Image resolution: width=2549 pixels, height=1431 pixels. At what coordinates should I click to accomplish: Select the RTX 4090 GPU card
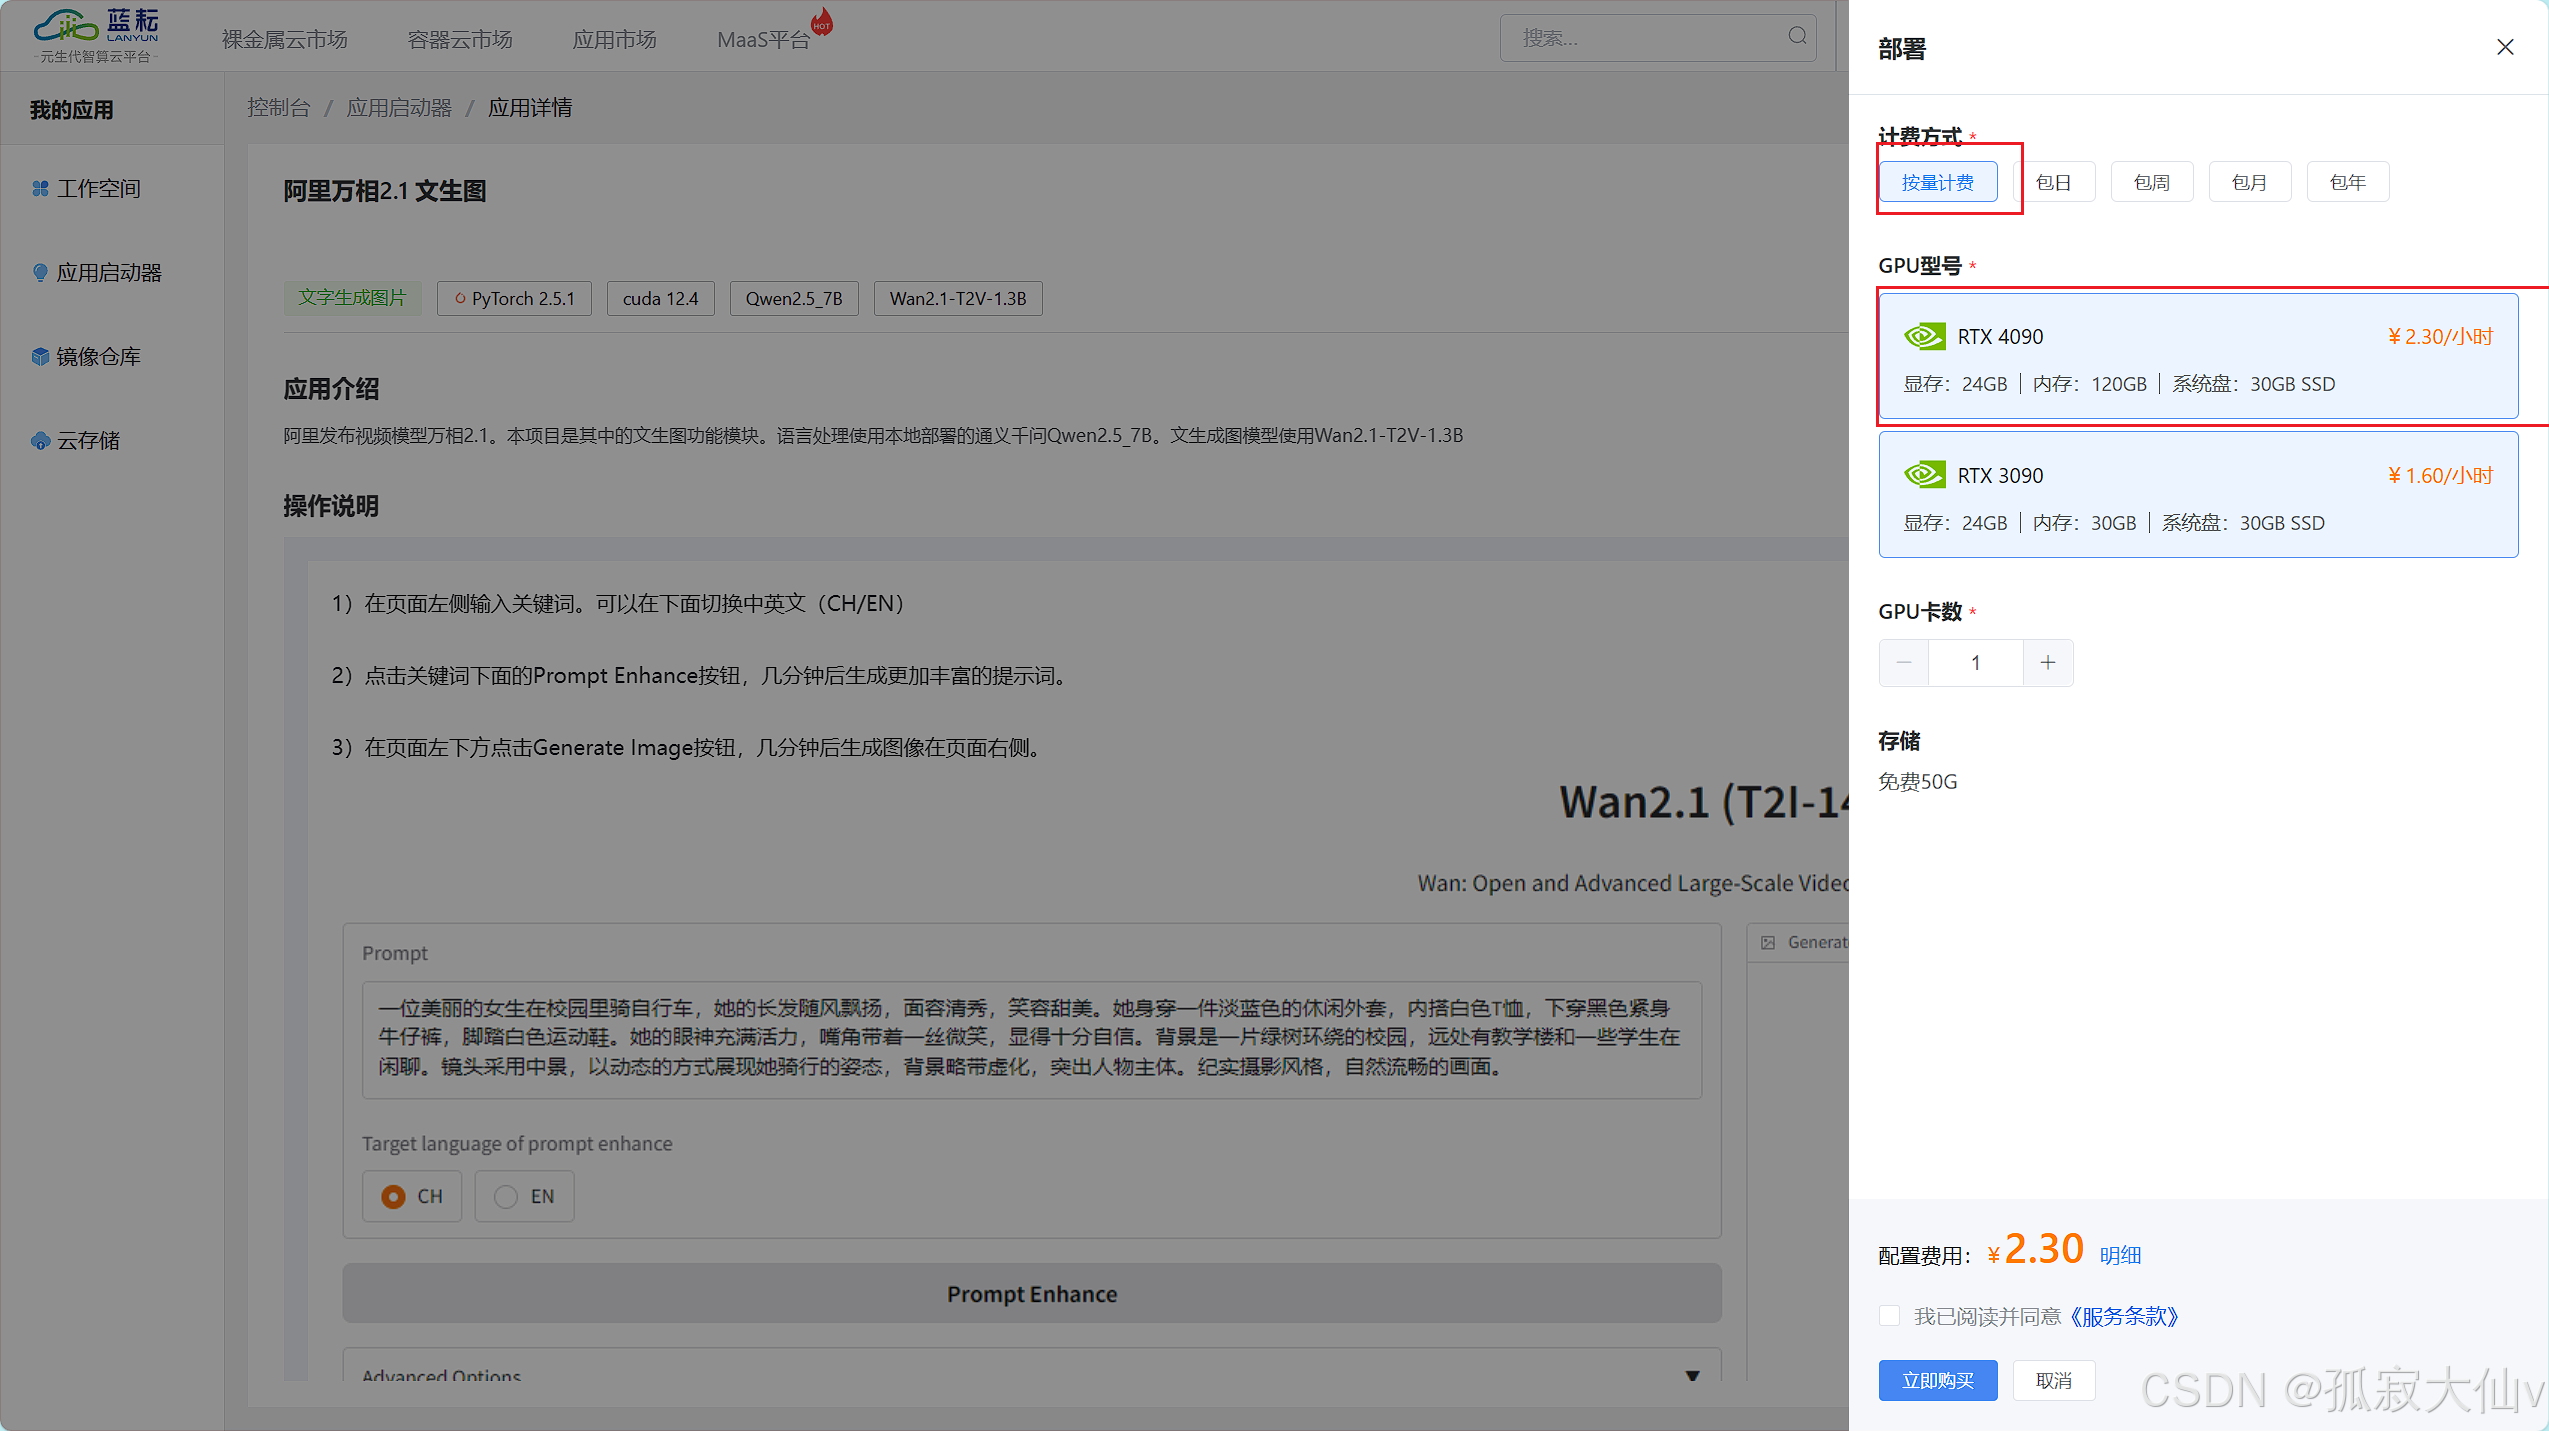[x=2197, y=357]
